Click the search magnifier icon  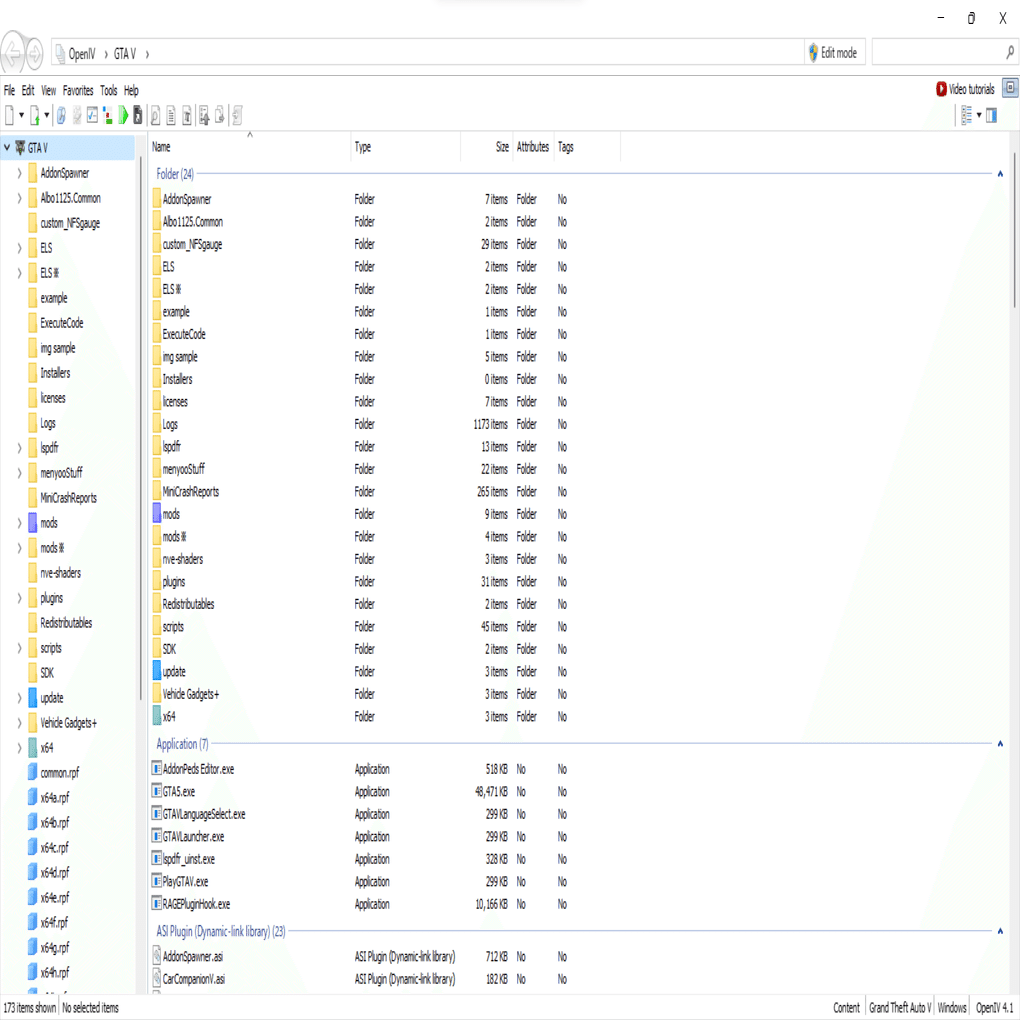[1010, 53]
